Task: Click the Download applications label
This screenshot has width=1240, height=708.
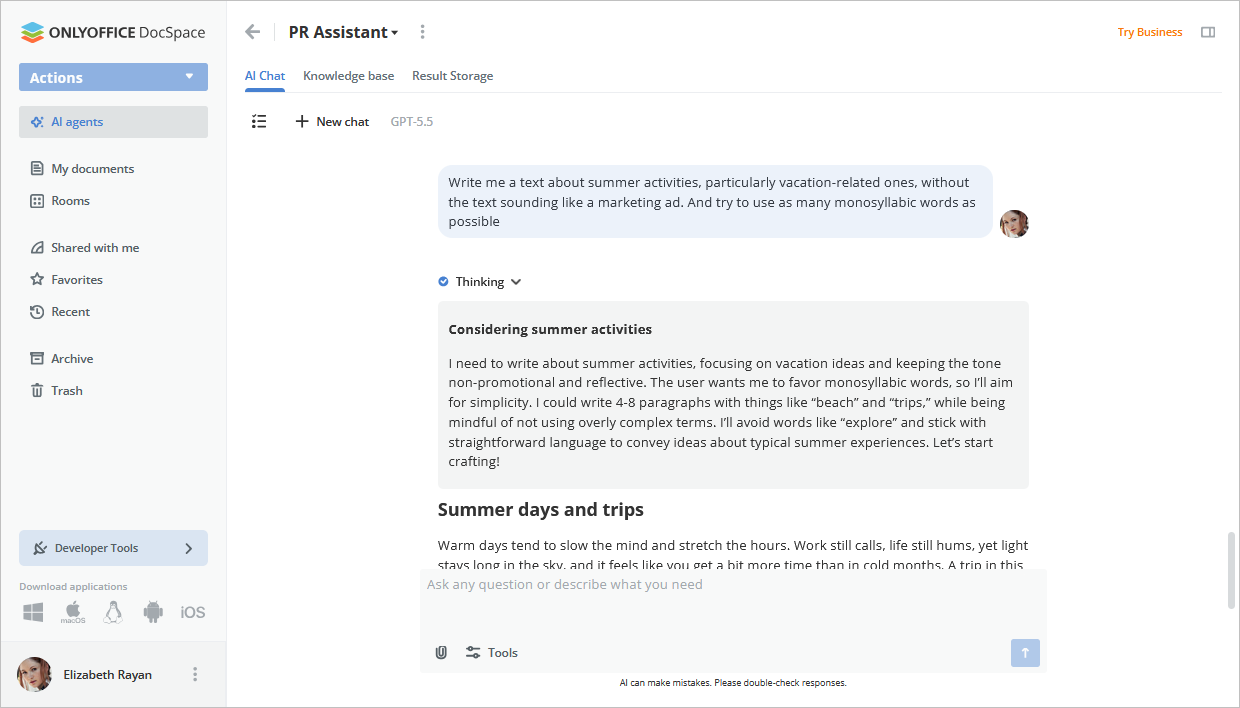Action: point(73,587)
